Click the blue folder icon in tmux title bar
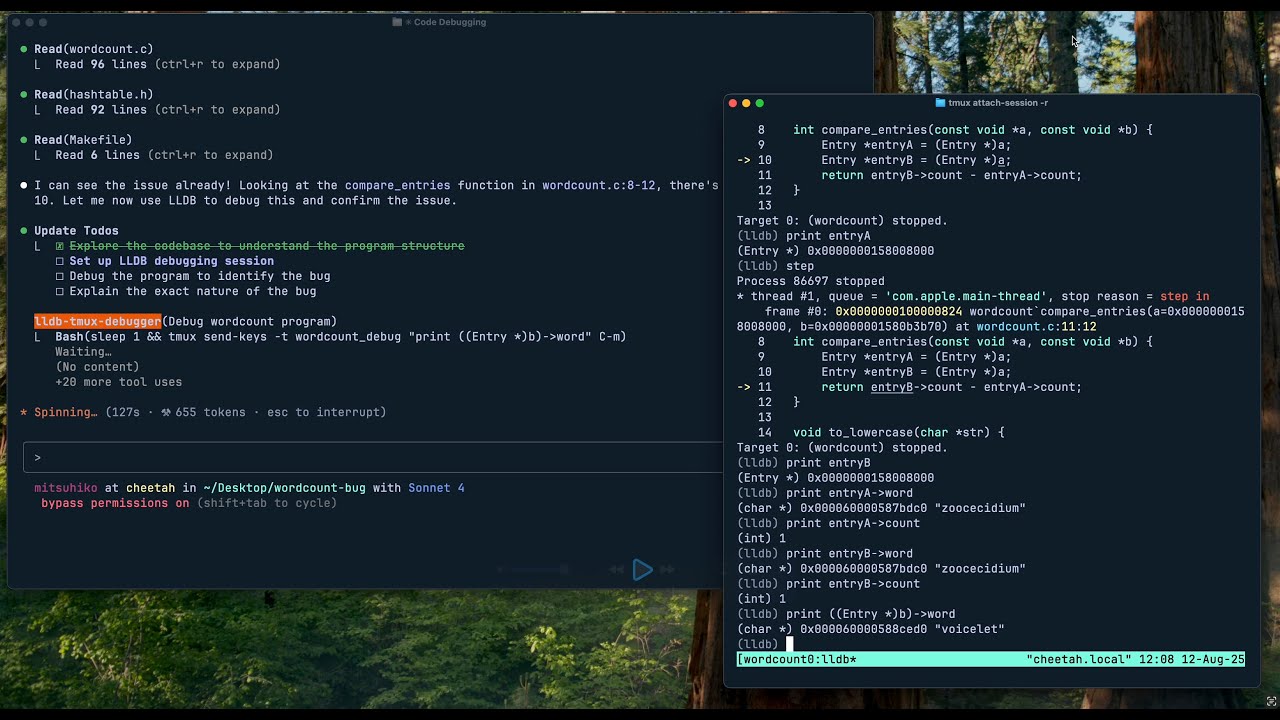 (x=939, y=102)
